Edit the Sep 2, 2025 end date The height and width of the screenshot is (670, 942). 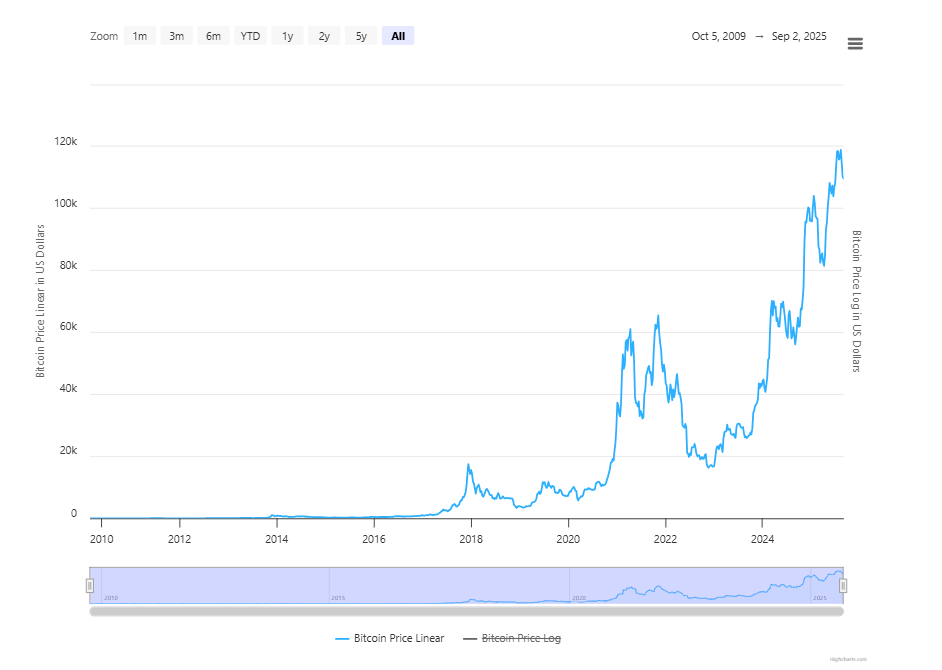(799, 36)
